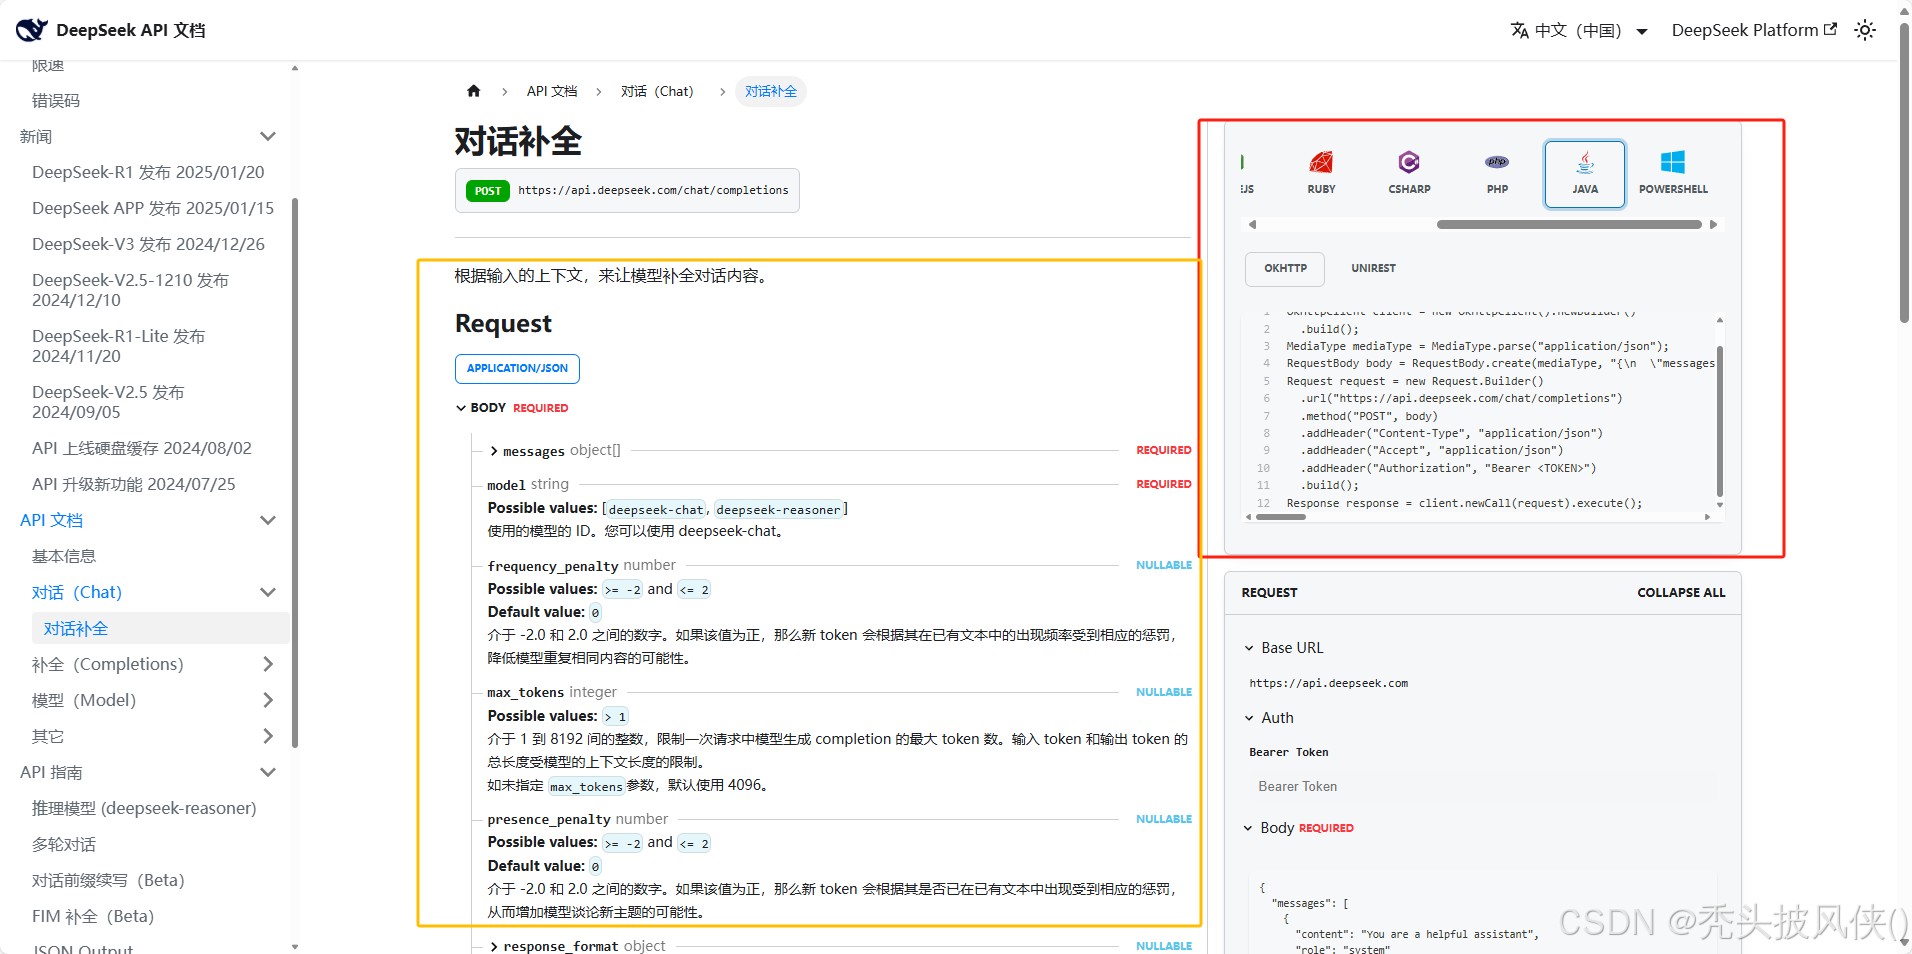The width and height of the screenshot is (1912, 954).
Task: Collapse the API 文档 sidebar chevron
Action: [x=267, y=520]
